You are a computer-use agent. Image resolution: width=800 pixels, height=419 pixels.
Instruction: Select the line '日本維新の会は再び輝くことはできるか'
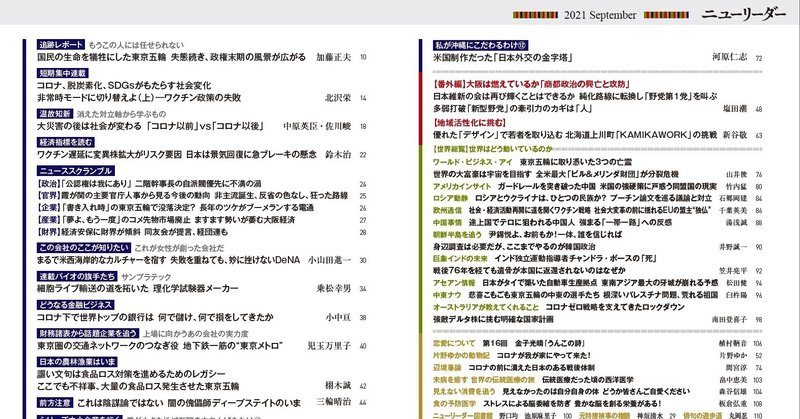point(503,96)
